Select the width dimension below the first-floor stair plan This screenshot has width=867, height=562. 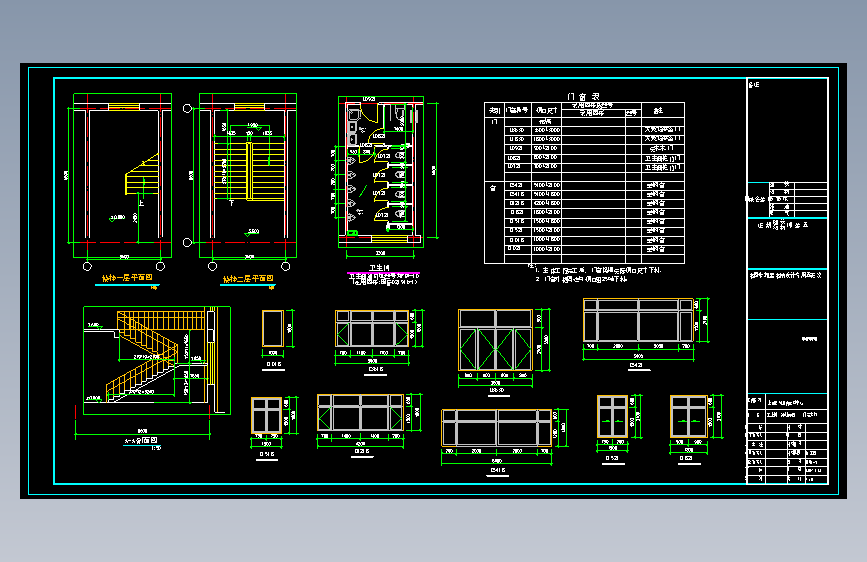(x=124, y=257)
